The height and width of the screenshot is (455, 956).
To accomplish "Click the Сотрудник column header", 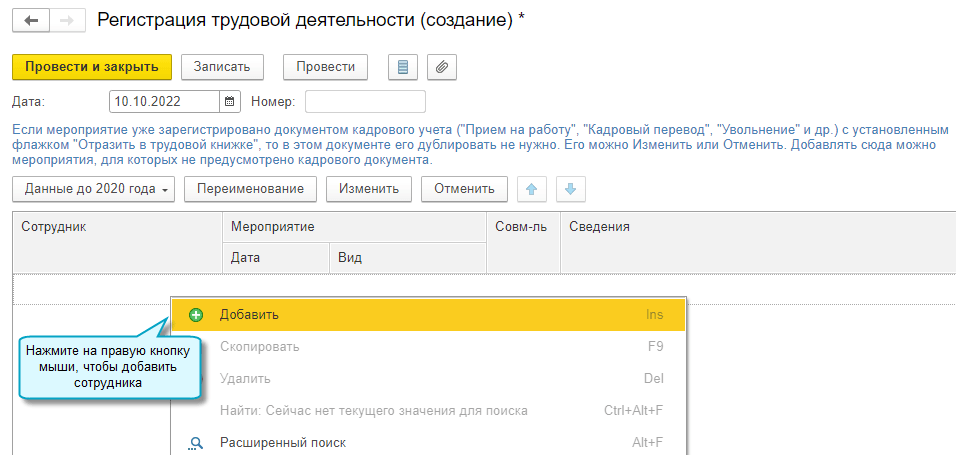I will (55, 227).
